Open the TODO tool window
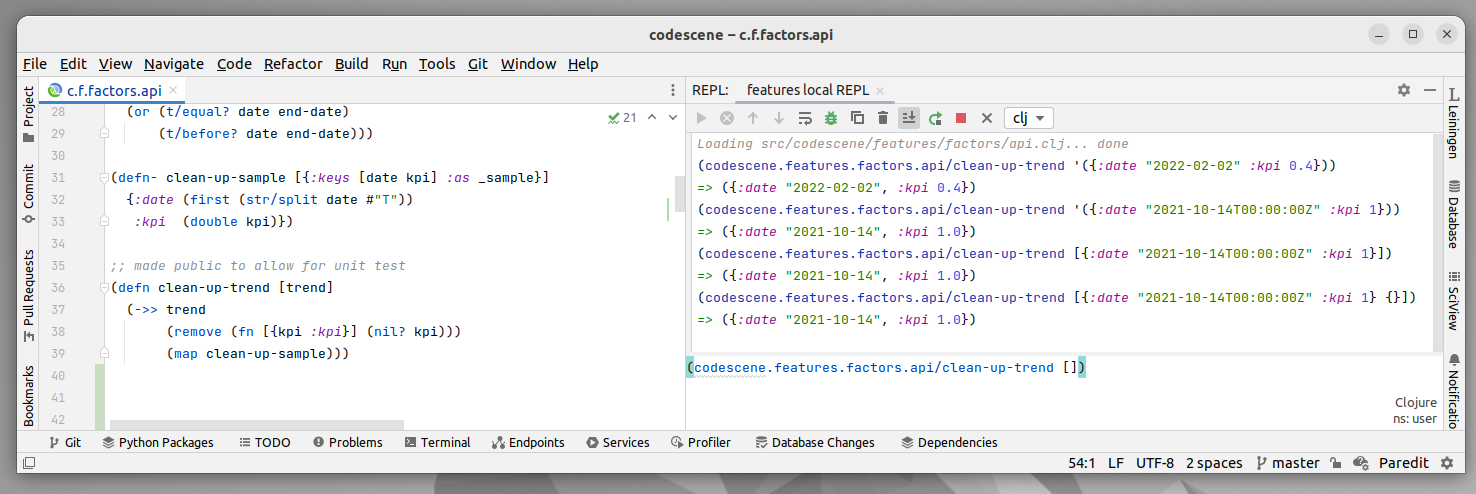This screenshot has width=1476, height=494. (x=264, y=442)
